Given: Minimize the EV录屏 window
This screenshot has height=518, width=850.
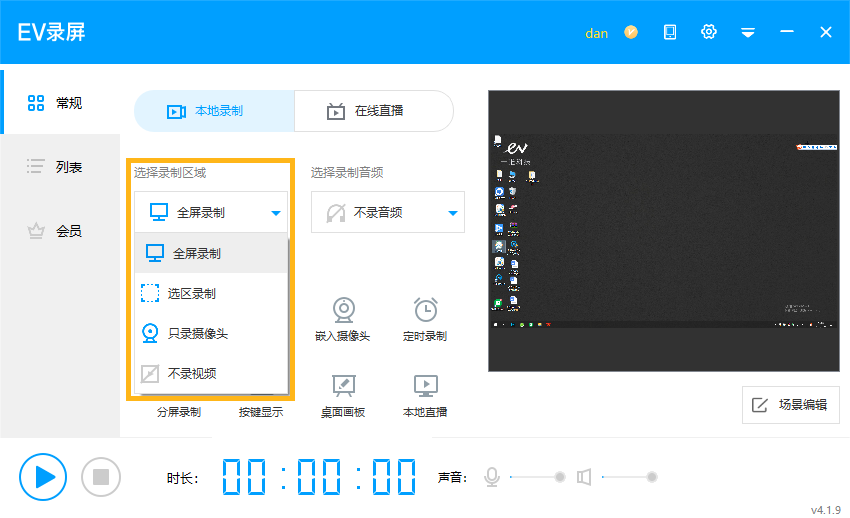Looking at the screenshot, I should (x=787, y=32).
